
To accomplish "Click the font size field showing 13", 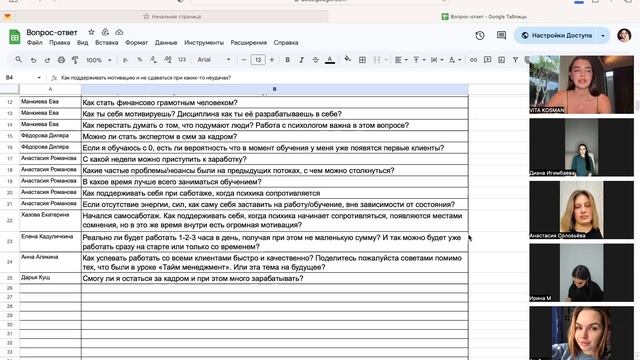I will [258, 60].
